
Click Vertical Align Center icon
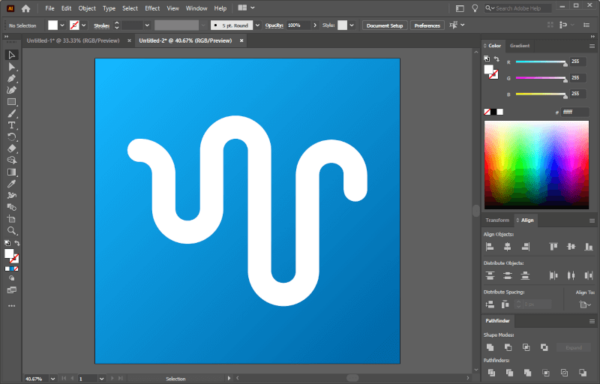pyautogui.click(x=571, y=247)
